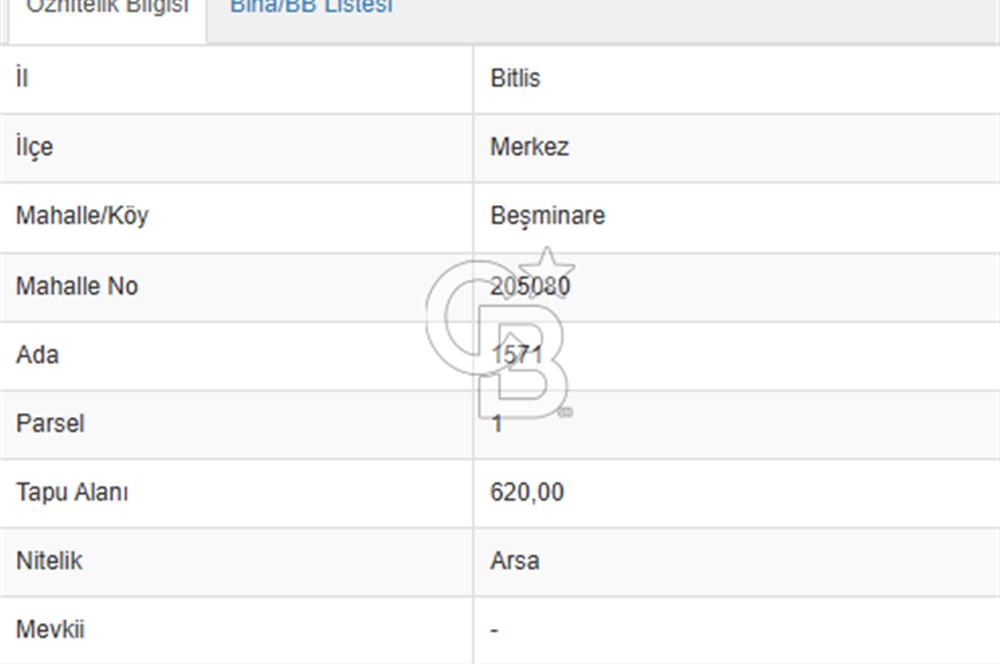Image resolution: width=1000 pixels, height=664 pixels.
Task: Click the Mevkii dash value
Action: click(x=495, y=631)
